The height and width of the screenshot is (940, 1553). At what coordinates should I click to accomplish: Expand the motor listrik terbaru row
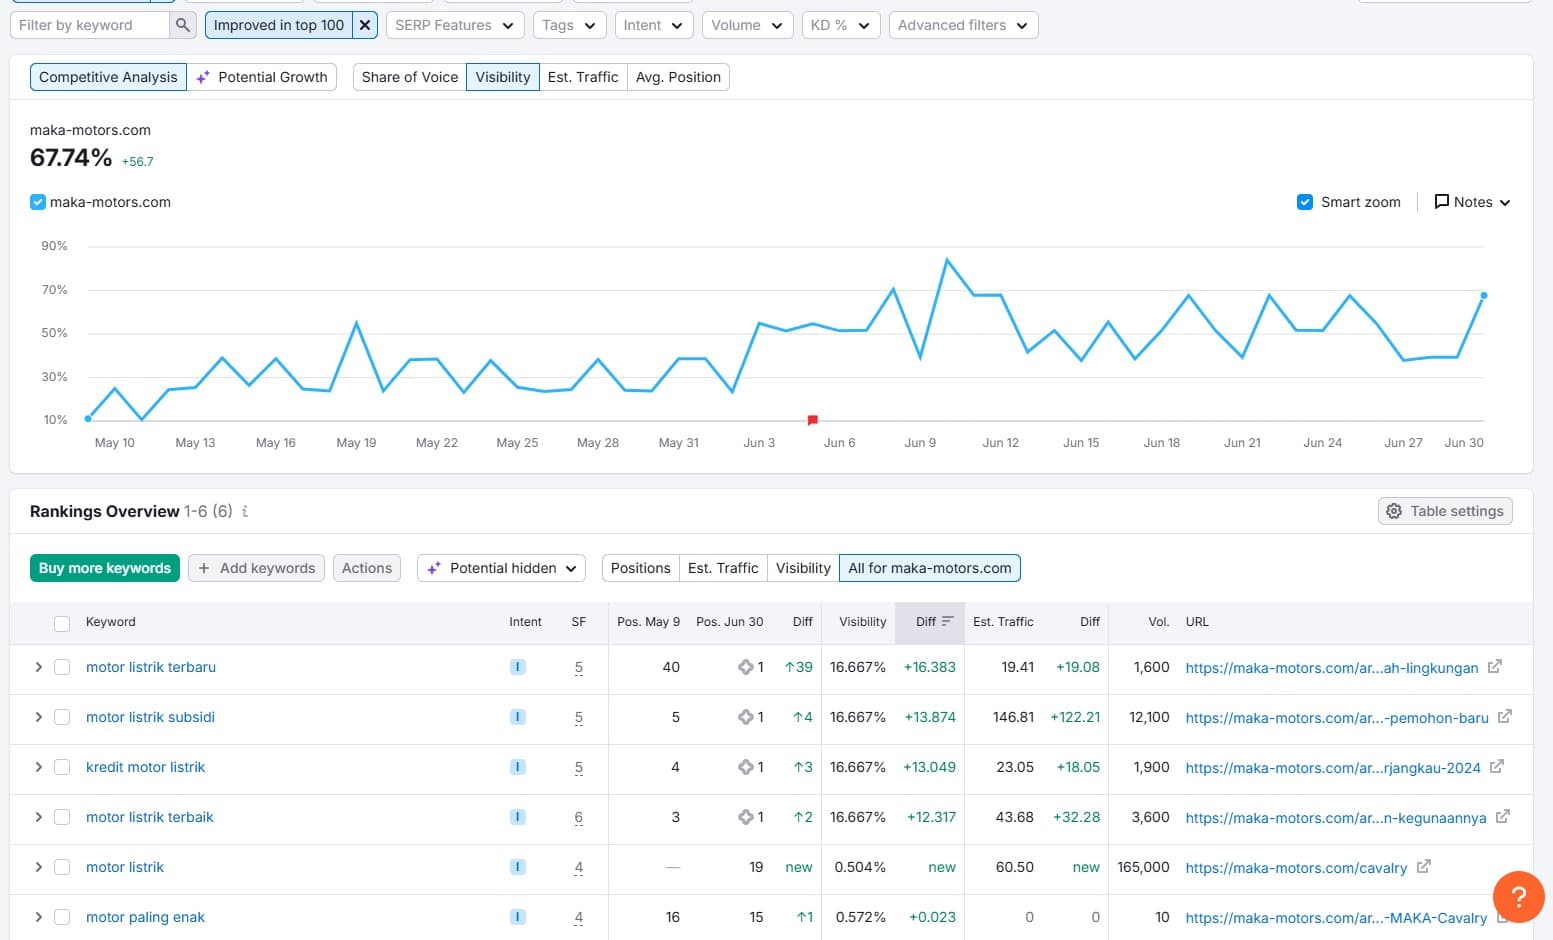[x=38, y=667]
